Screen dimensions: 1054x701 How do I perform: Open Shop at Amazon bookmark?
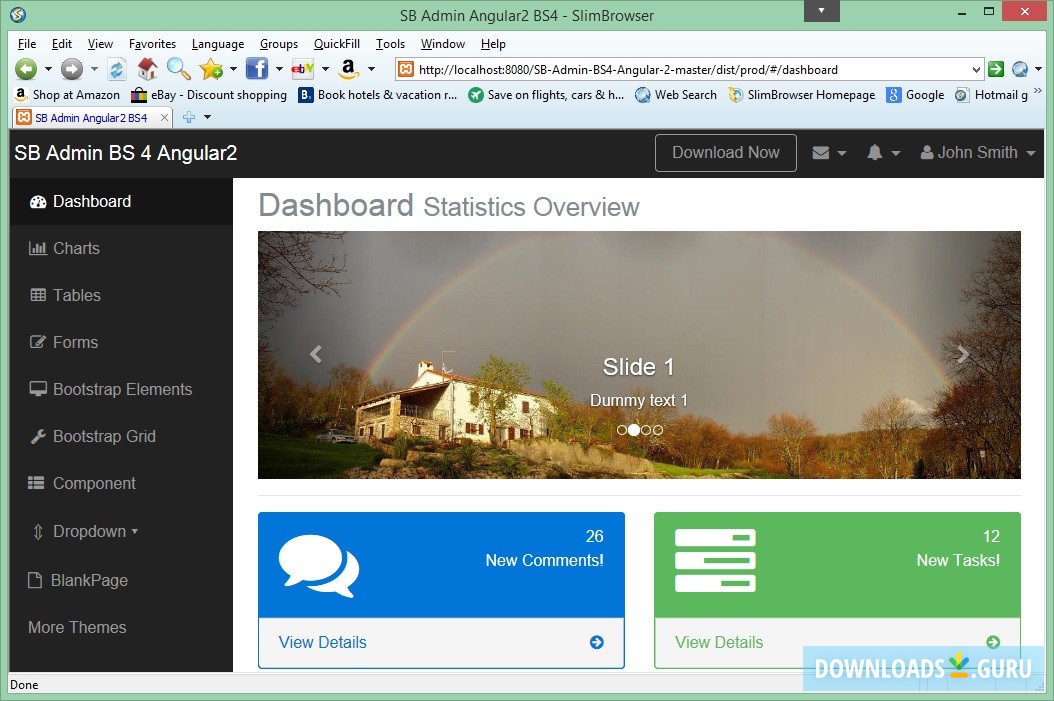(67, 95)
